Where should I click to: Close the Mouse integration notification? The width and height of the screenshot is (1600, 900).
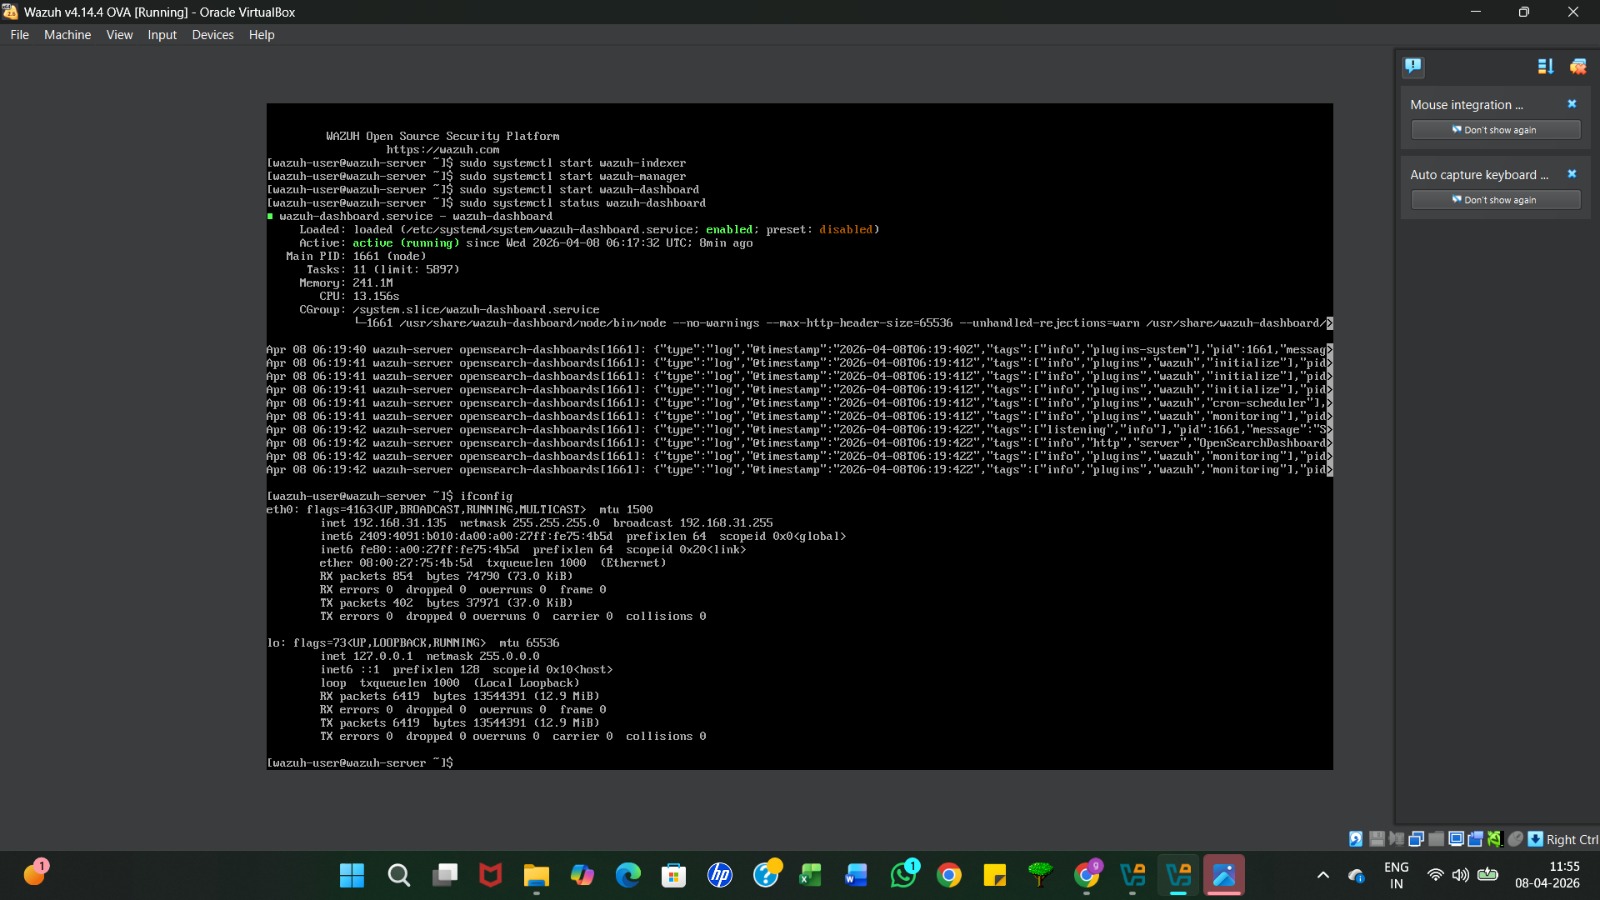coord(1572,104)
